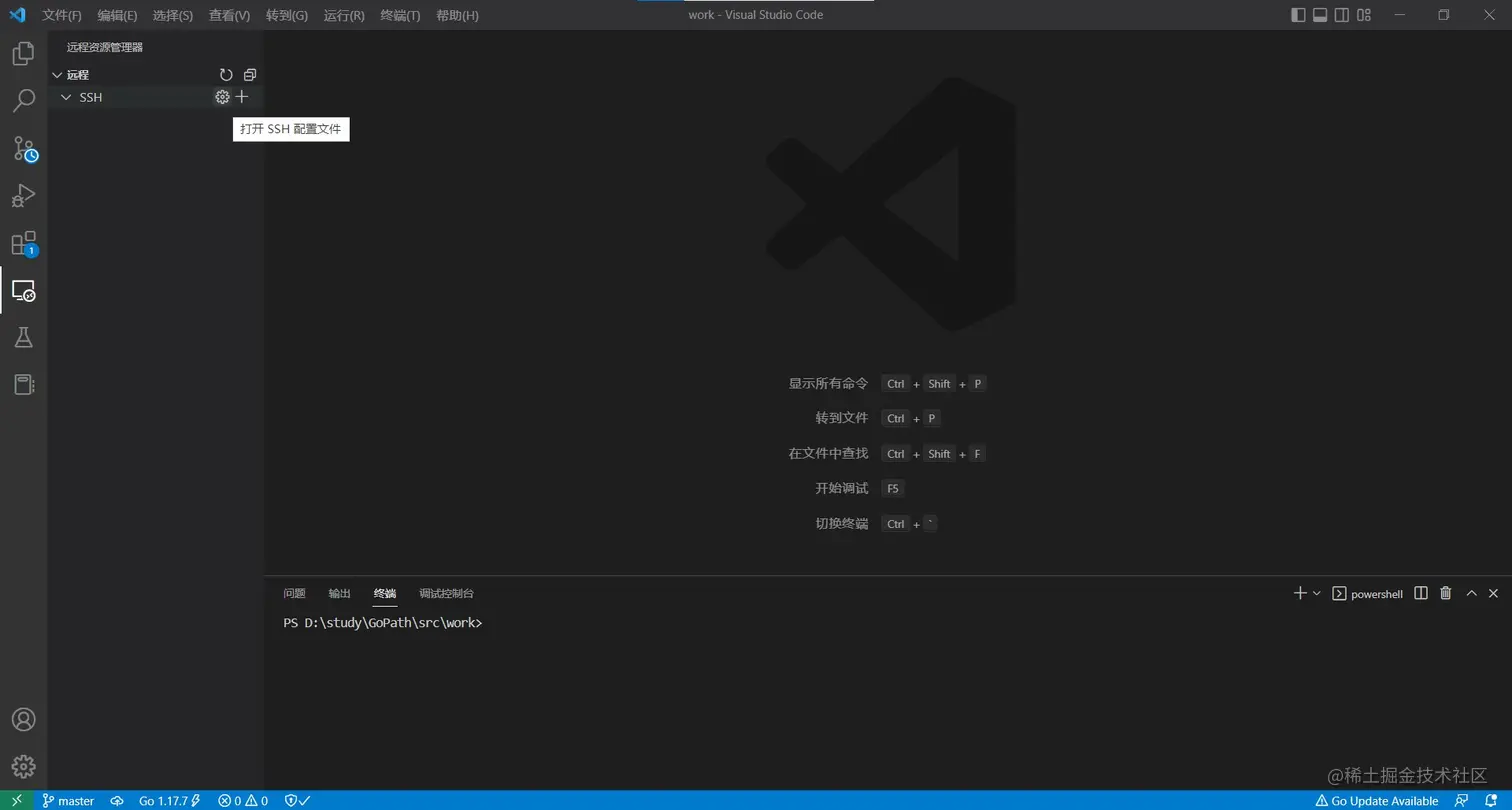Switch to the 输出 panel tab
This screenshot has width=1512, height=810.
340,593
